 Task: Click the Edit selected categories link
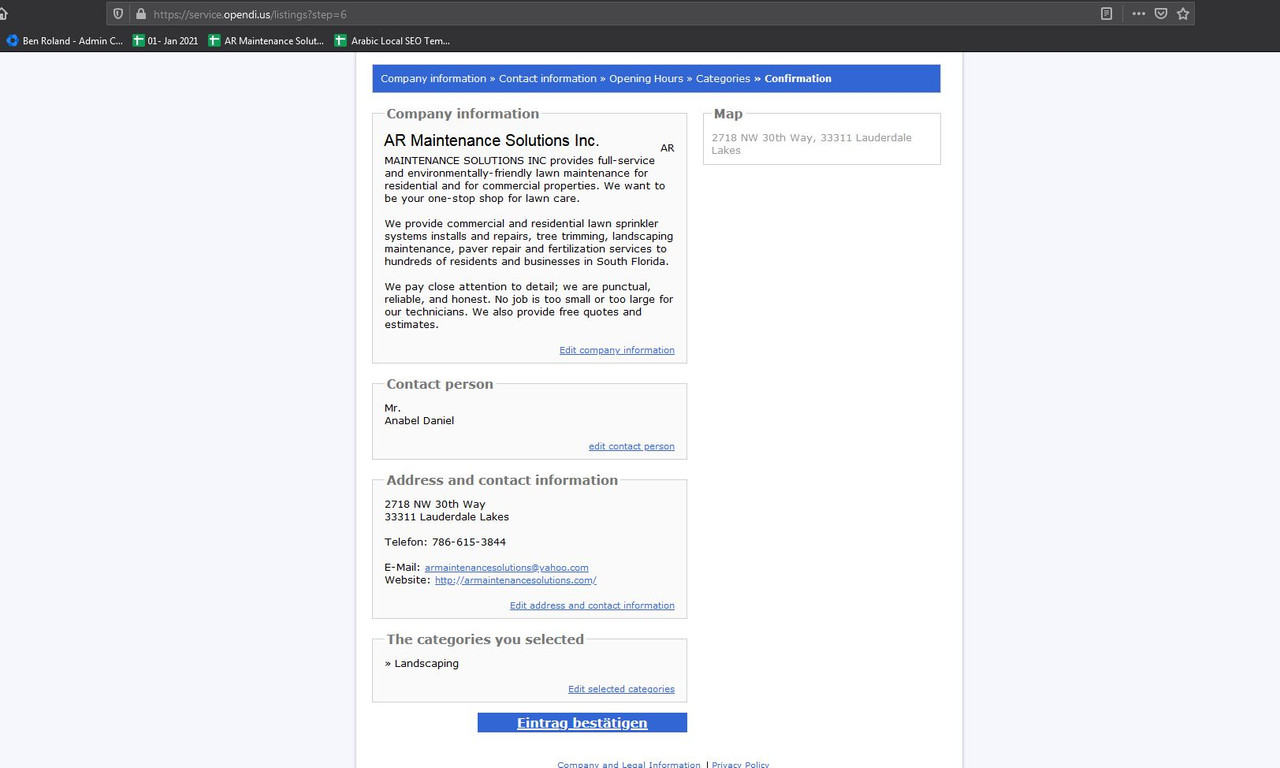[621, 689]
